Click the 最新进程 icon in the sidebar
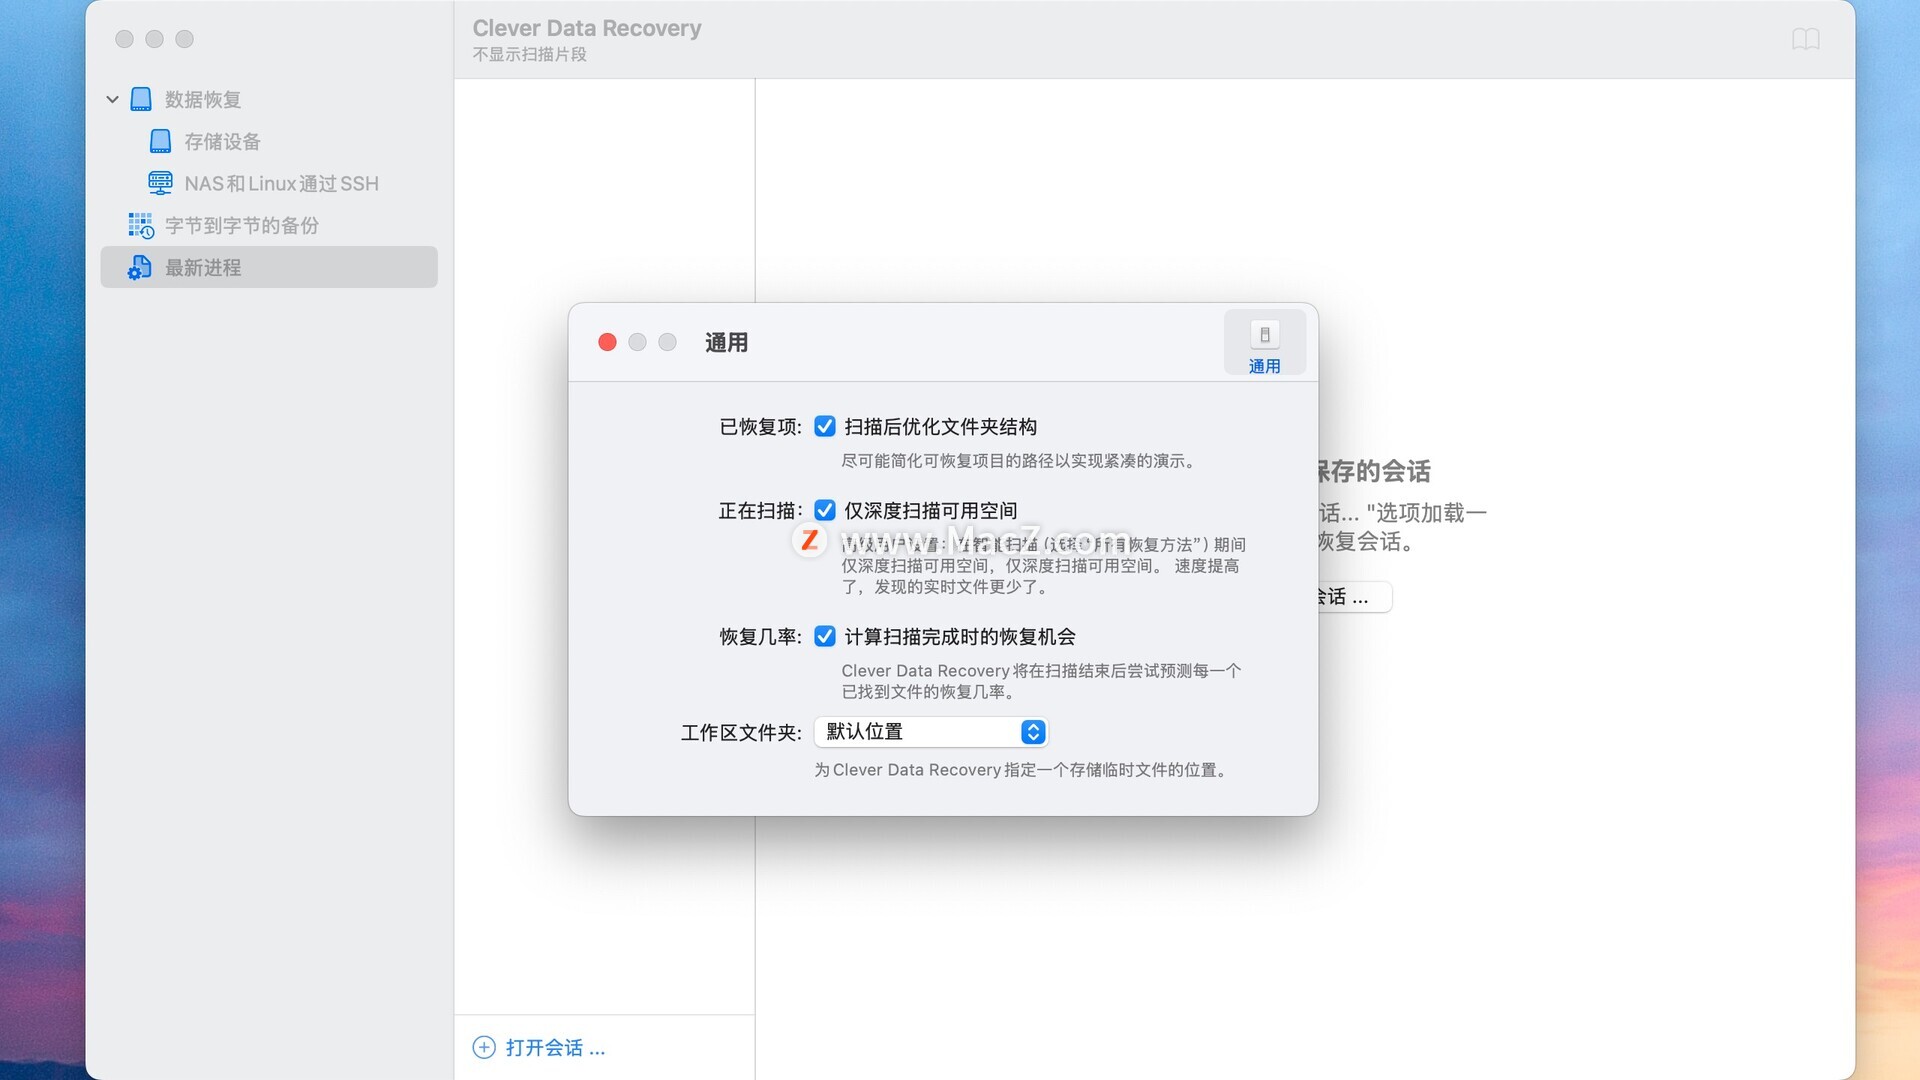Screen dimensions: 1920x1080 pyautogui.click(x=140, y=267)
